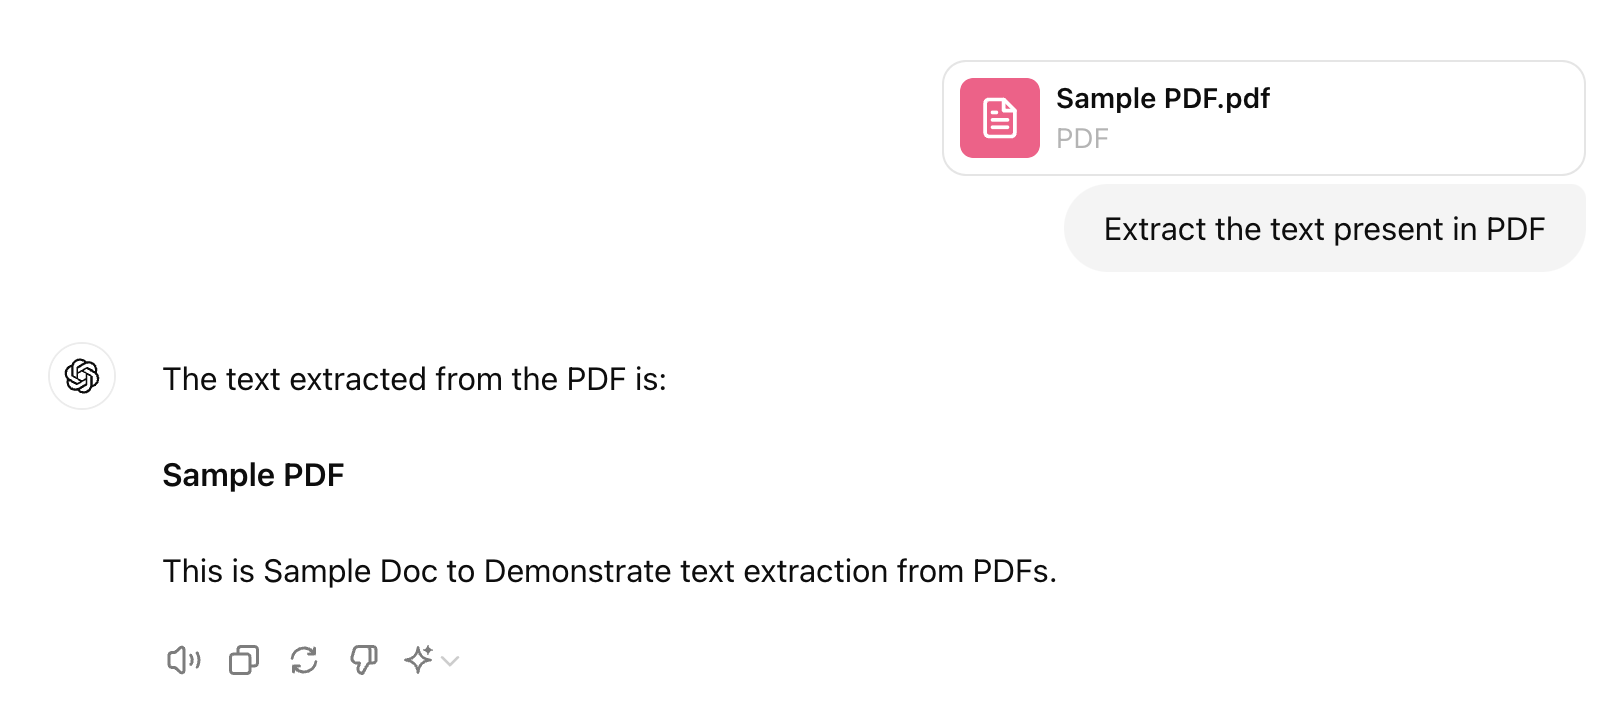This screenshot has width=1622, height=714.
Task: Click the Sample PDF.pdf file name
Action: coord(1164,98)
